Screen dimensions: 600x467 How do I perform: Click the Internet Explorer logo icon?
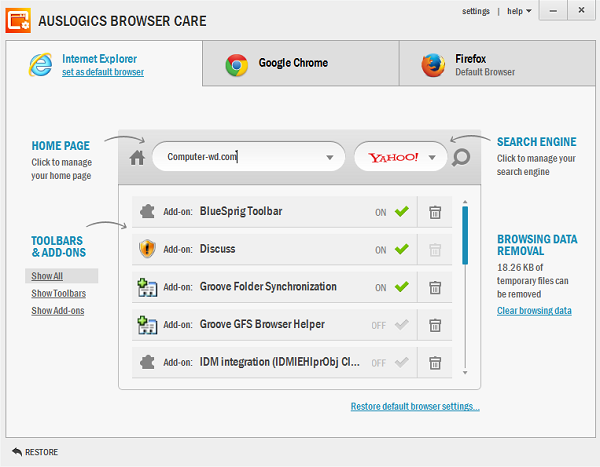(x=41, y=65)
